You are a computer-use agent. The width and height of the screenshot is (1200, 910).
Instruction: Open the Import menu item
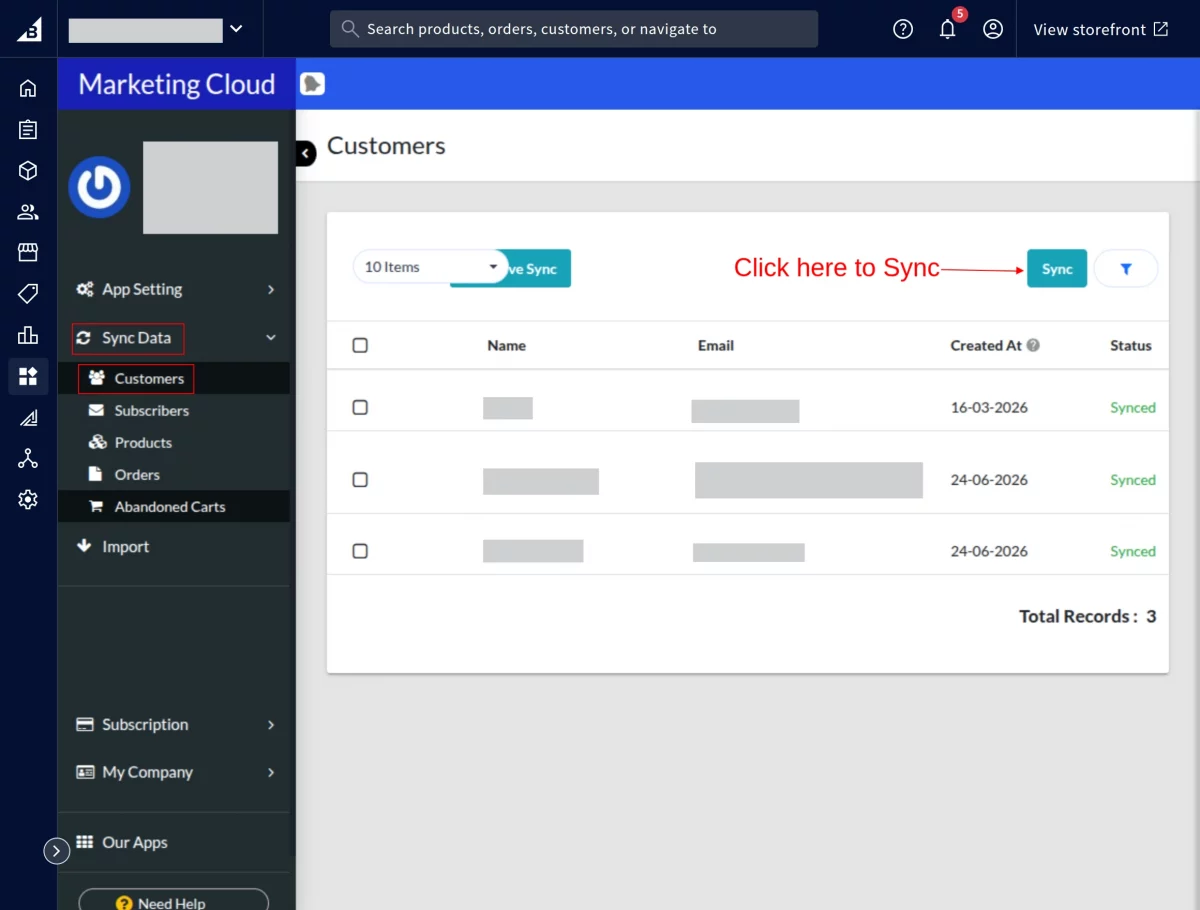click(x=125, y=546)
